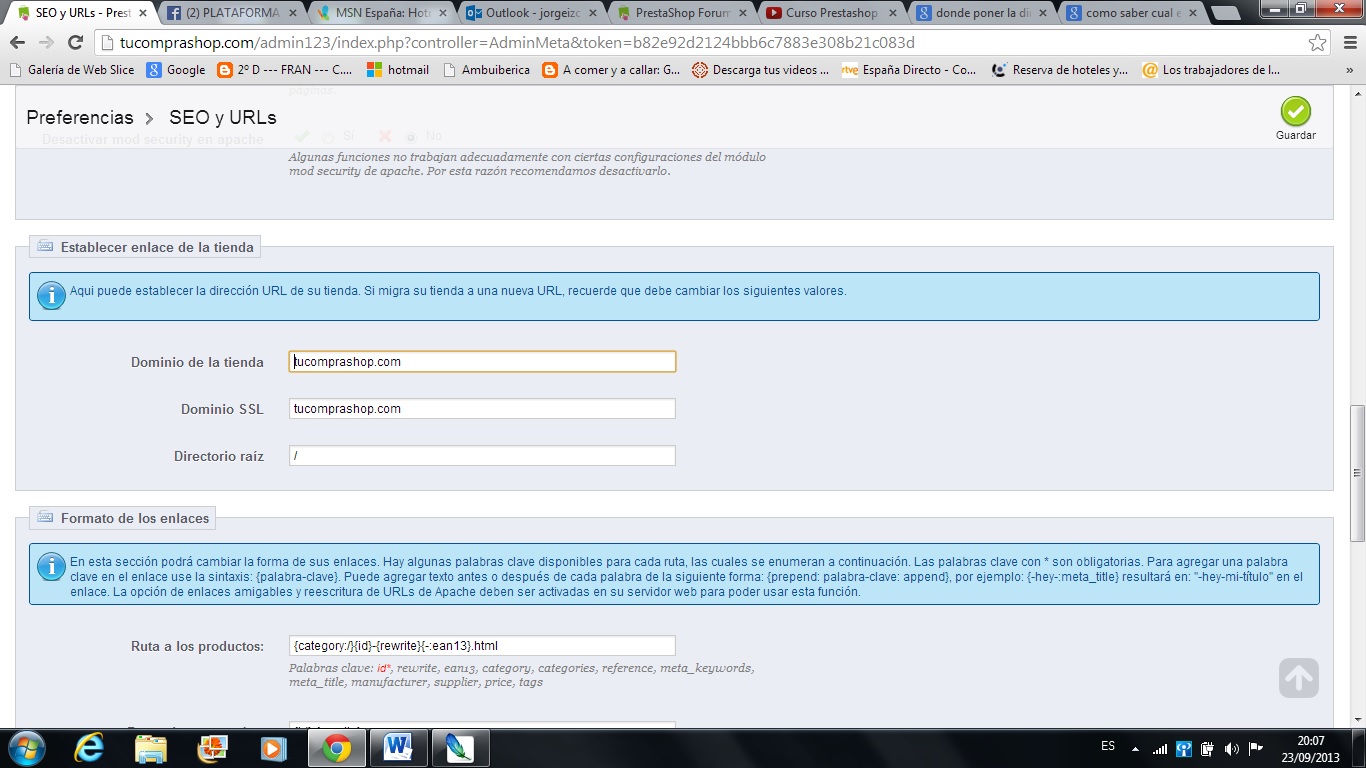This screenshot has height=768, width=1366.
Task: Click the browser address bar URL
Action: (x=517, y=43)
